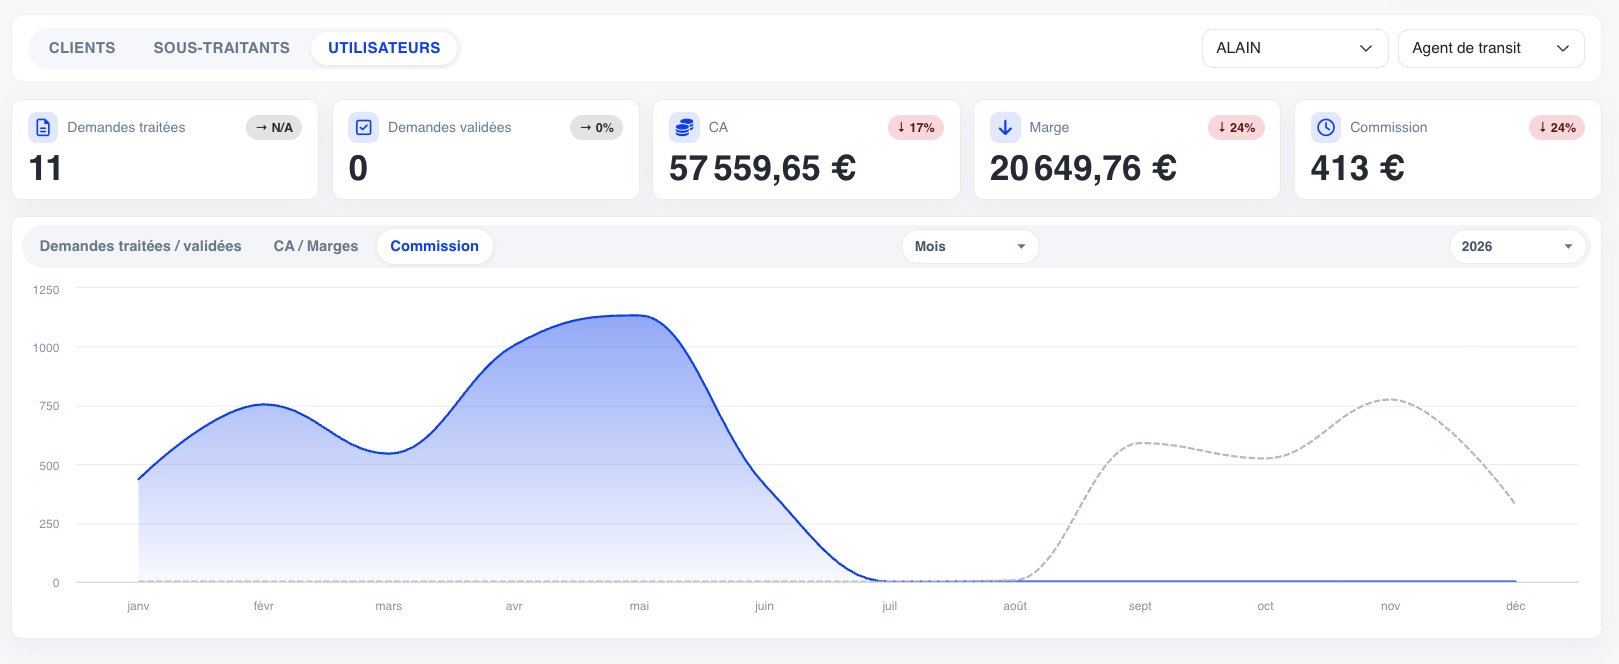Click the Demandes traitées card label
The image size is (1619, 664).
[126, 127]
